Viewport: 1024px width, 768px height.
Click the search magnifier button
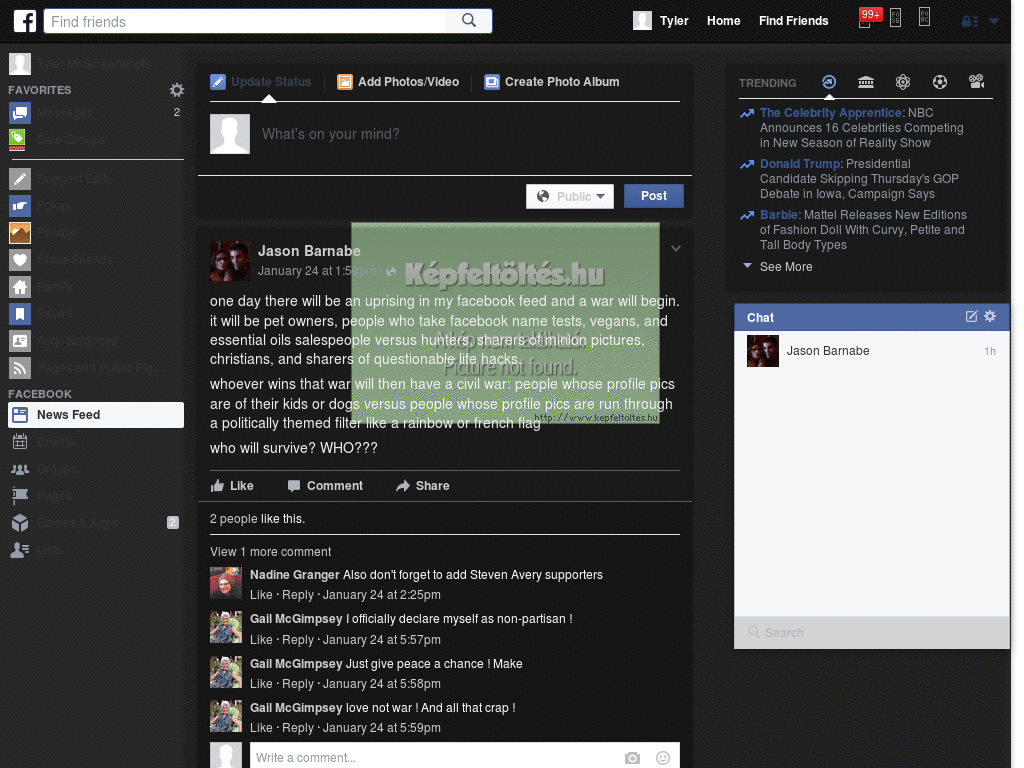(x=469, y=21)
